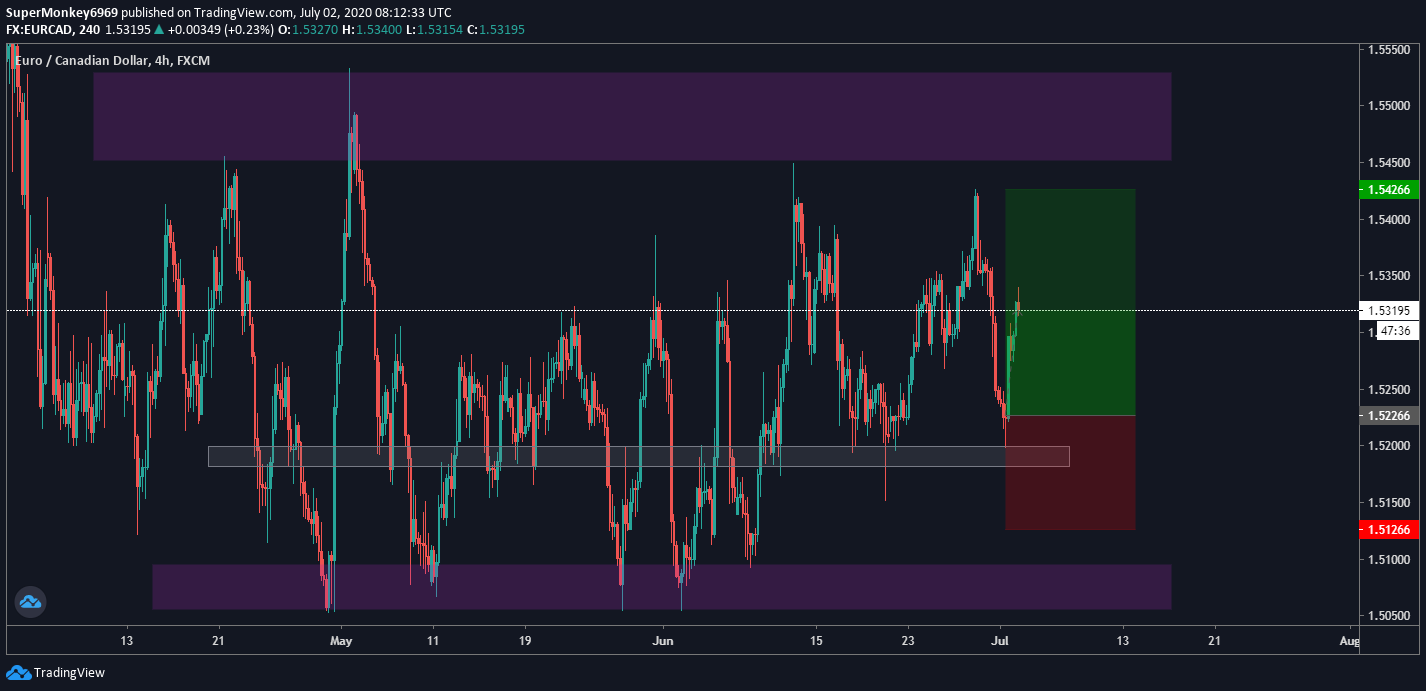This screenshot has height=691, width=1426.
Task: Click the gray 1.52266 entry price label
Action: click(x=1390, y=416)
